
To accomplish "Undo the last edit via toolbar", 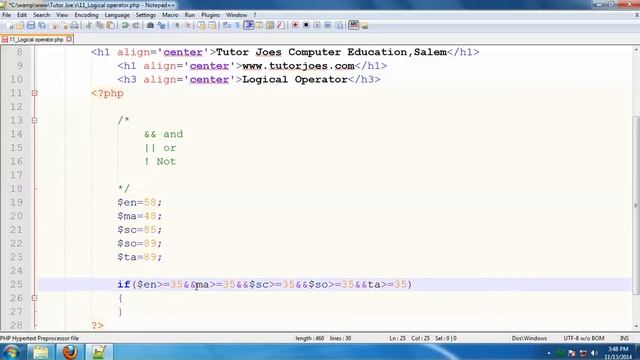I will click(x=125, y=25).
